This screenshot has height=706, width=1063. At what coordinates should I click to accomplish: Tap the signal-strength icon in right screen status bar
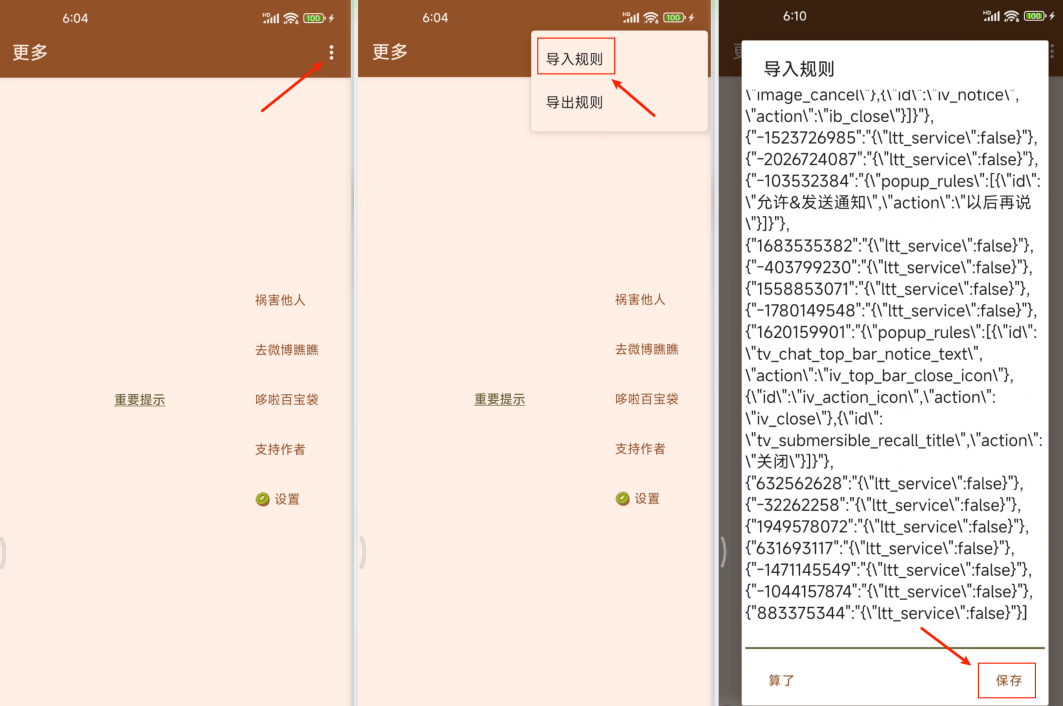(x=991, y=17)
